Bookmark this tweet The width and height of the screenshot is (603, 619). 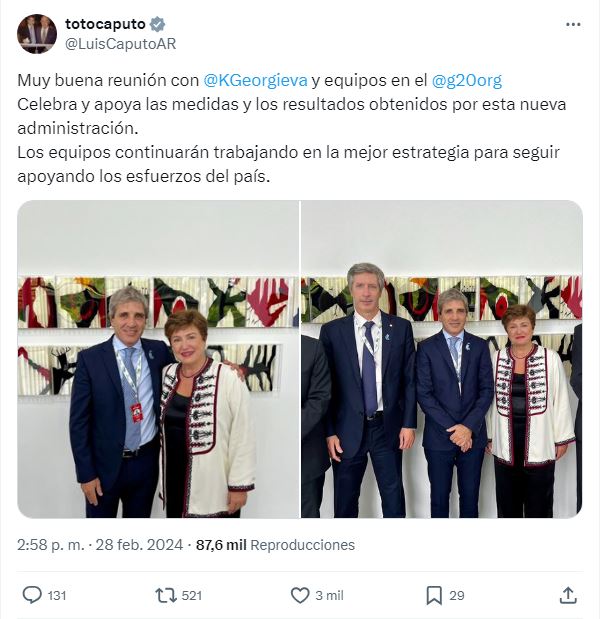(x=434, y=595)
